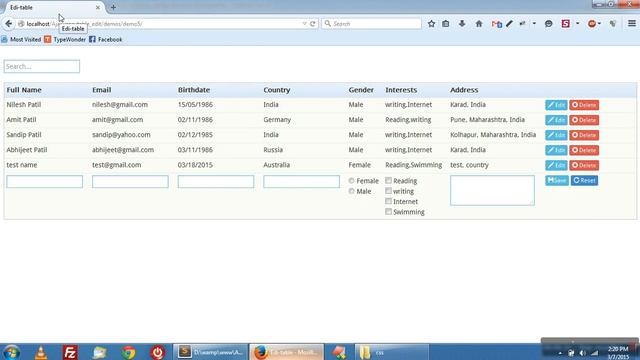This screenshot has height=360, width=640.
Task: Open the Facebook bookmark
Action: tap(106, 40)
